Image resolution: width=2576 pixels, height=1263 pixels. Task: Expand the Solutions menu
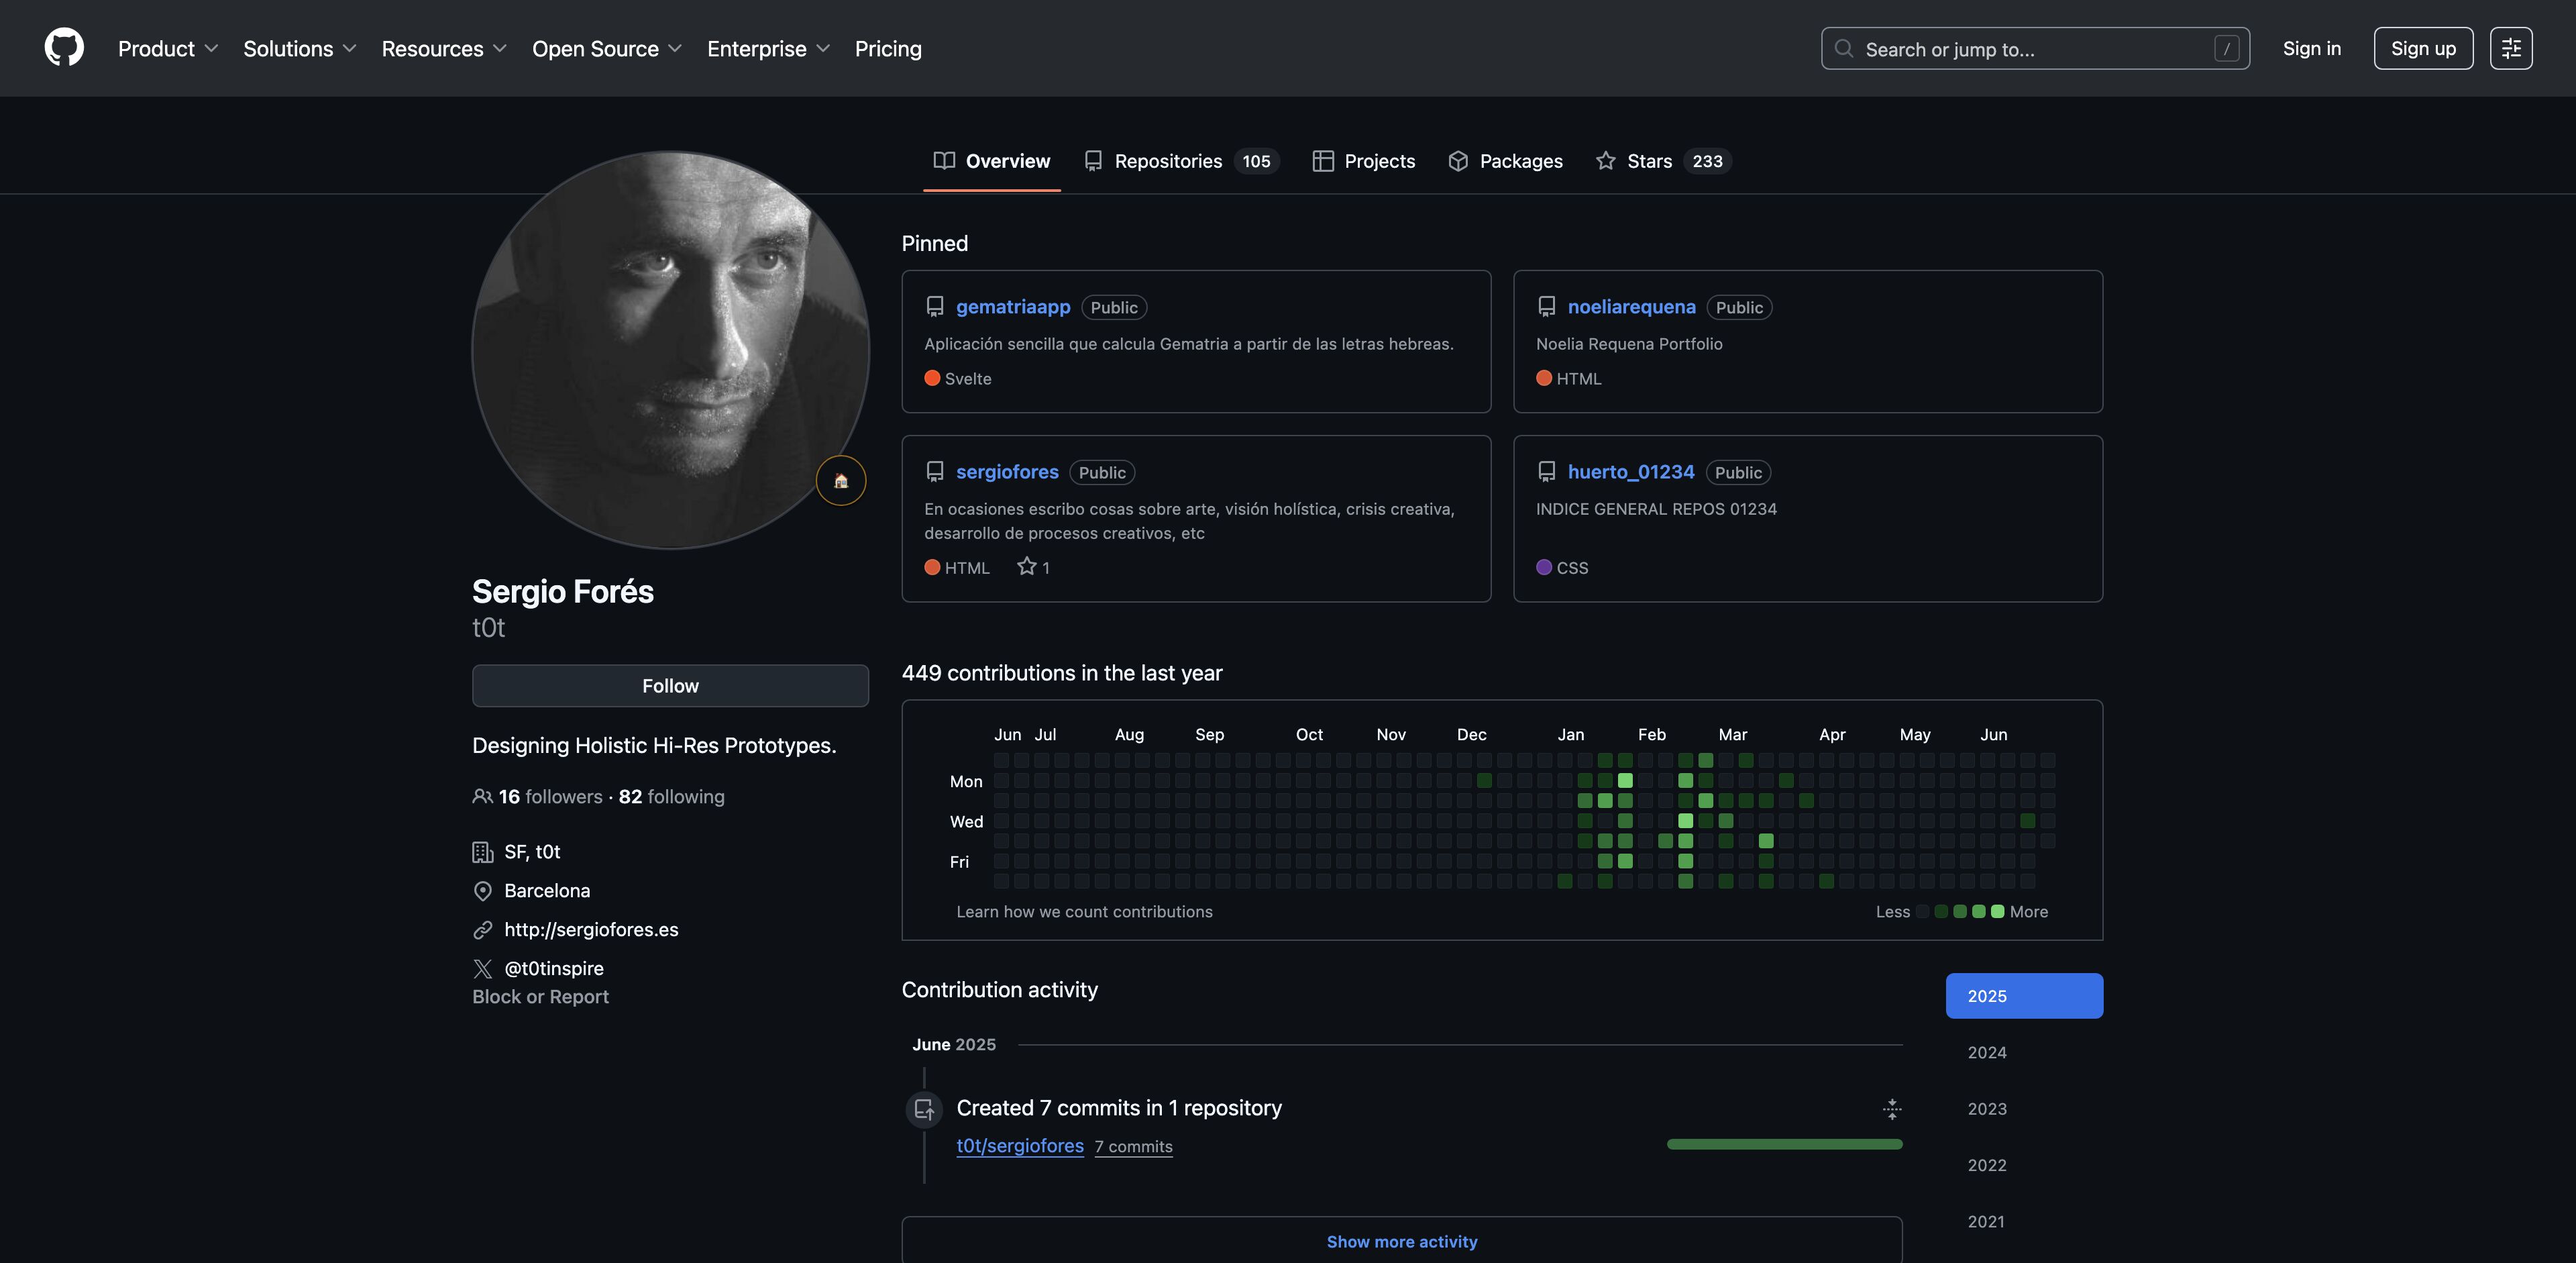[300, 48]
